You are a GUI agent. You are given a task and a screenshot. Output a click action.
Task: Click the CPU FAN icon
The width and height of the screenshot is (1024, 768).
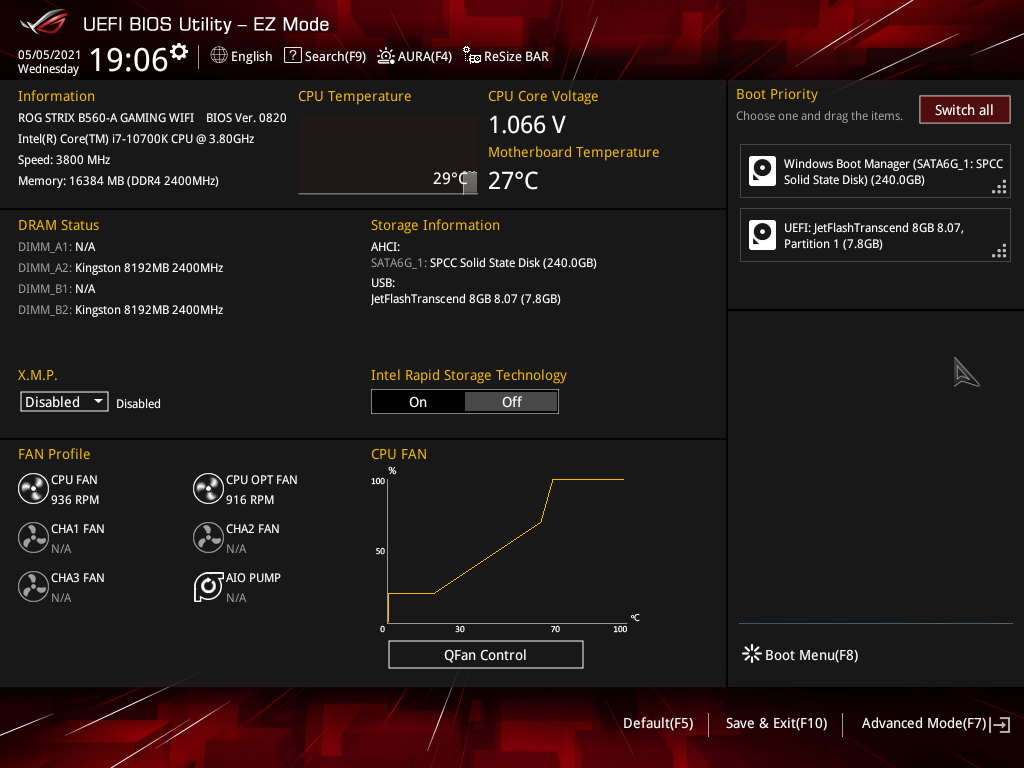pyautogui.click(x=33, y=489)
